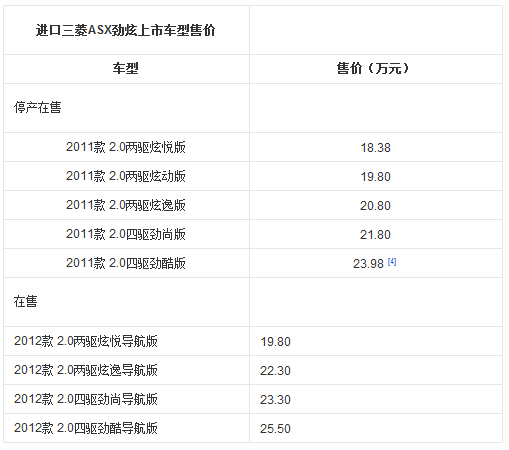
Task: Click the price 21.80
Action: (375, 235)
